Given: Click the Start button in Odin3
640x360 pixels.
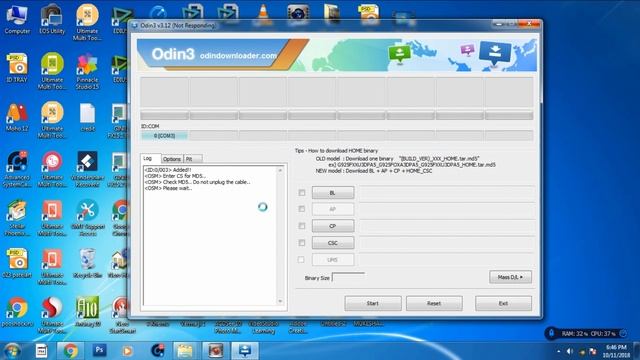Looking at the screenshot, I should tap(373, 303).
